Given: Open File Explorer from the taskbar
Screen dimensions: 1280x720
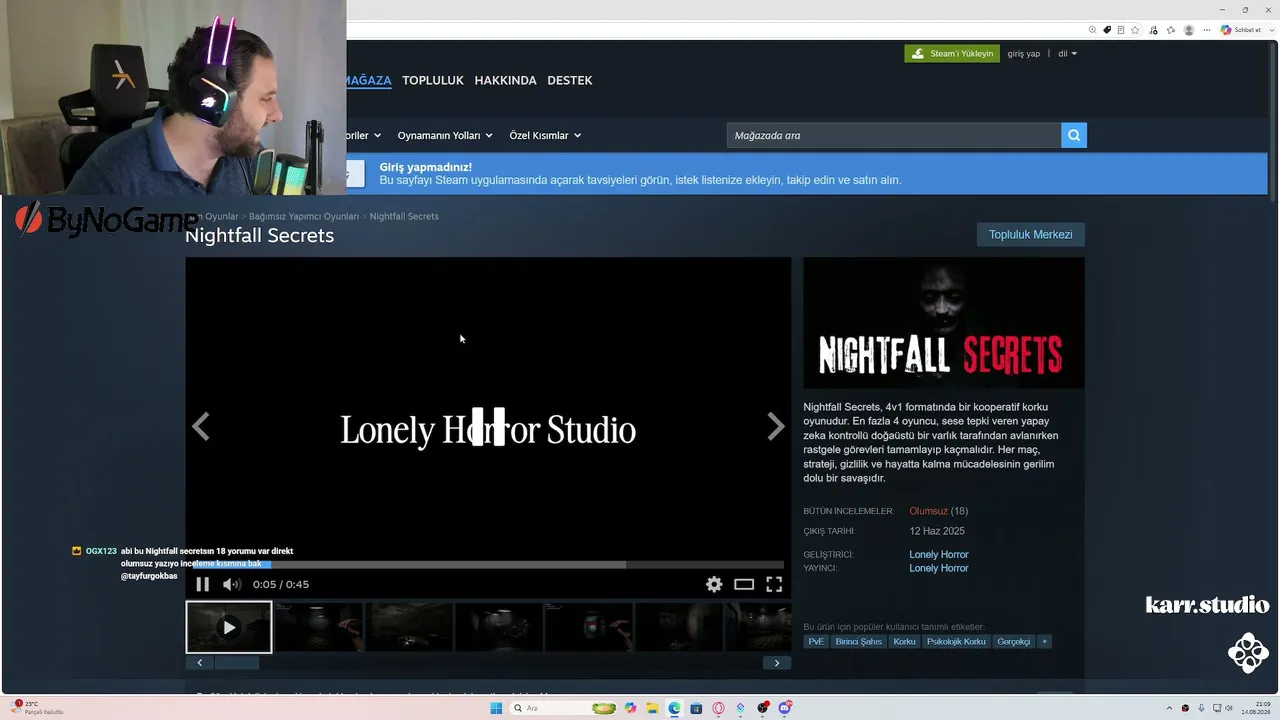Looking at the screenshot, I should (x=652, y=708).
